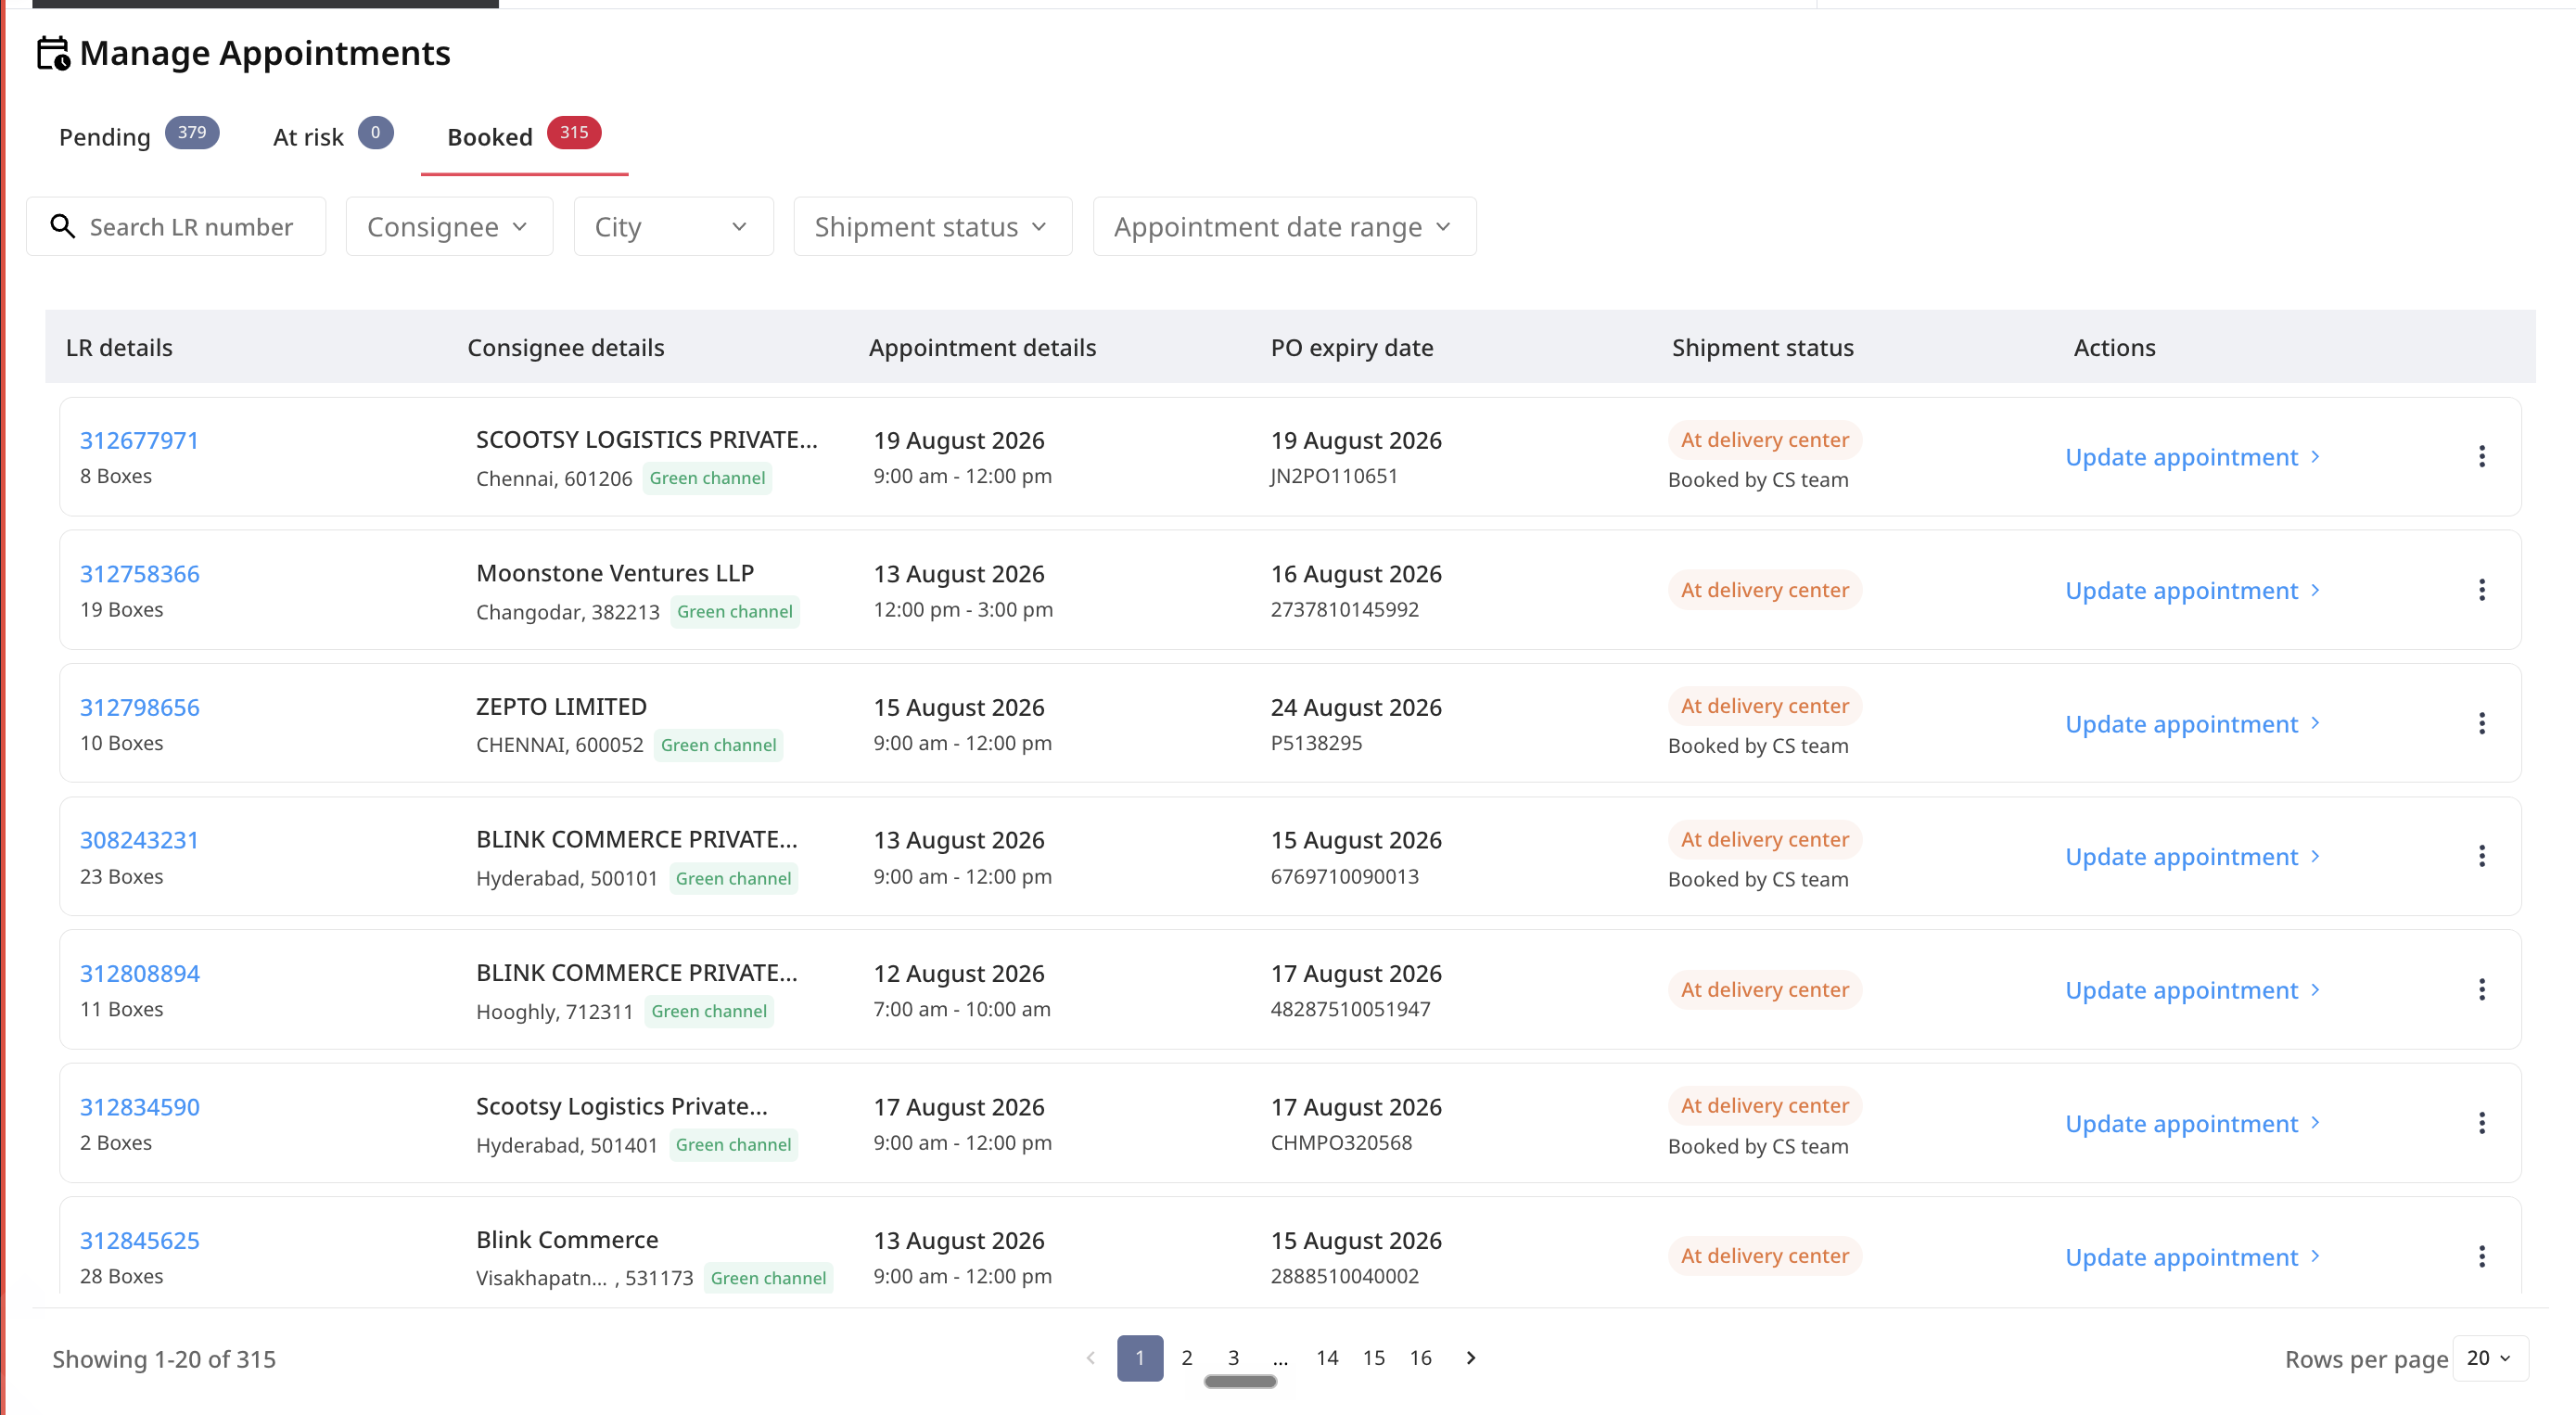The image size is (2576, 1415).
Task: Click the 315 booked count badge
Action: pyautogui.click(x=574, y=133)
